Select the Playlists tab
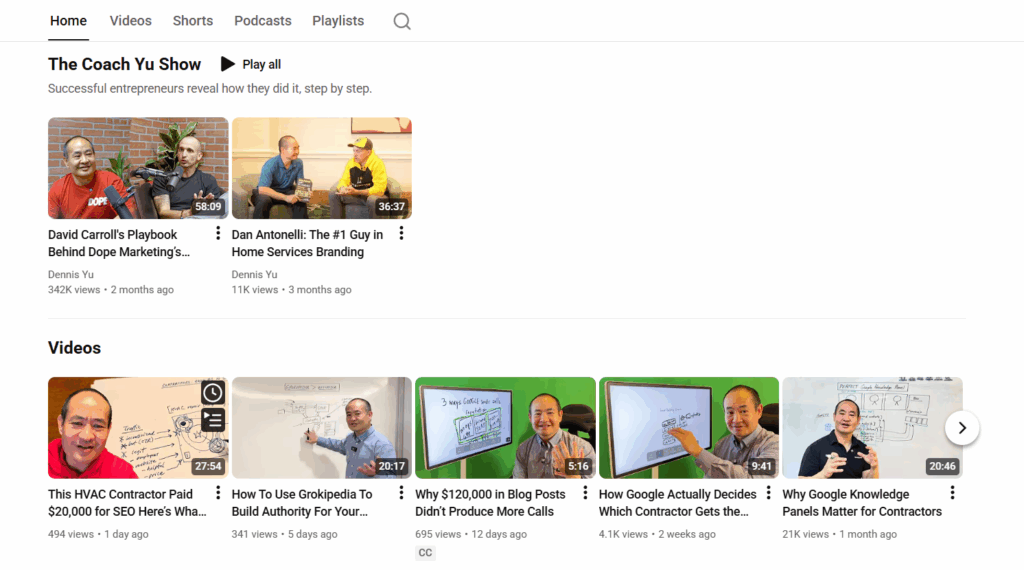1024x570 pixels. (338, 20)
